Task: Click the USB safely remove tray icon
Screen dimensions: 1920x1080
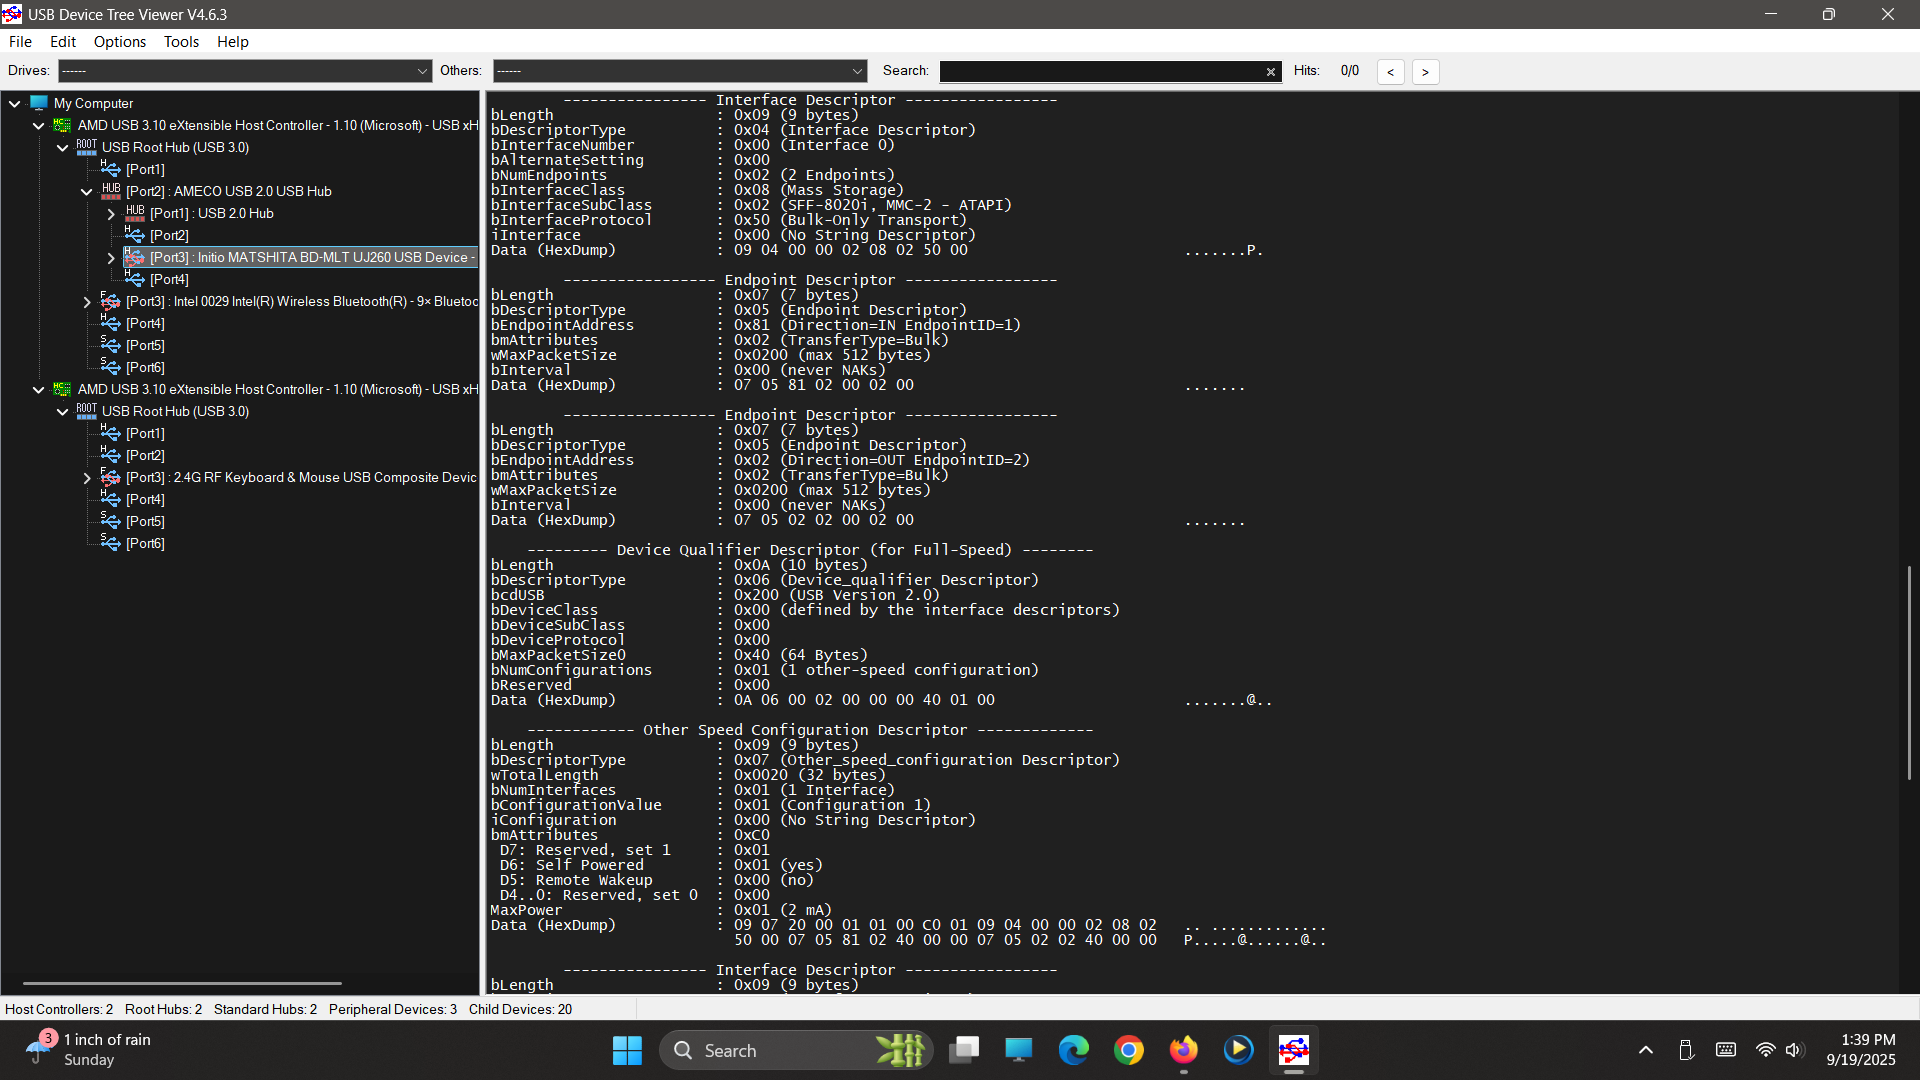Action: click(1686, 1050)
